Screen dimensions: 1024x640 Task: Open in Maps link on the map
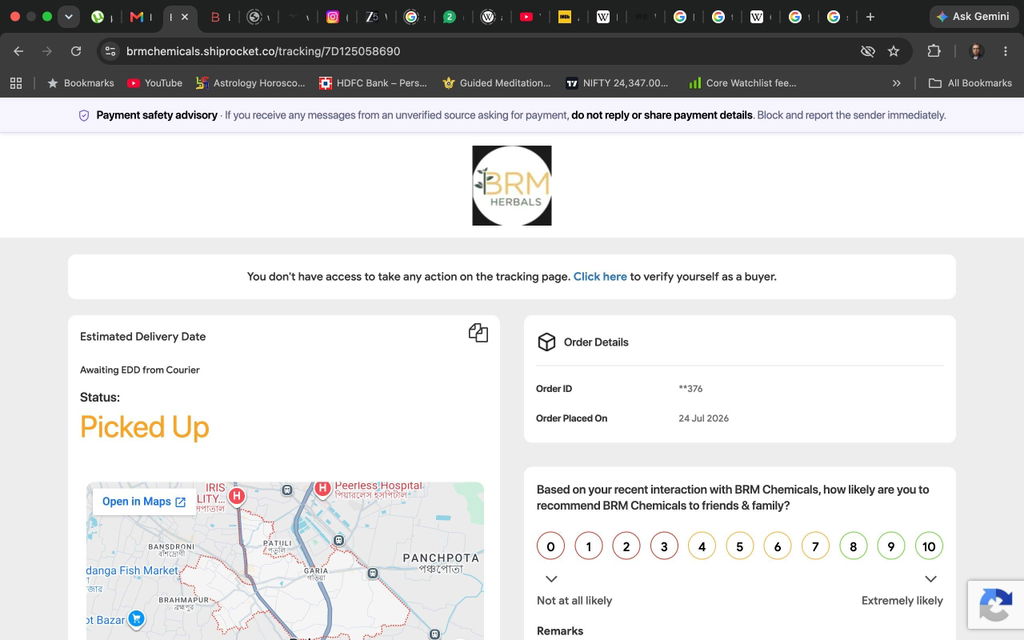coord(144,502)
